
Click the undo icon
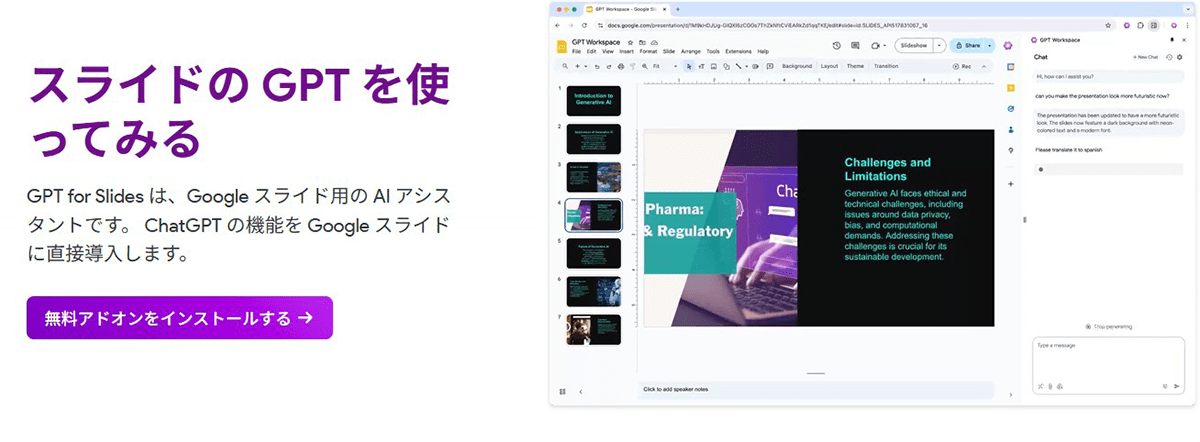pos(597,66)
